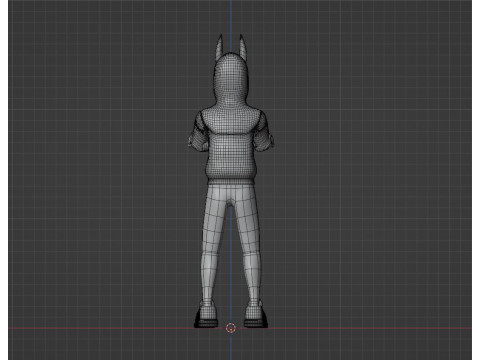Select the right pointed ear on the hood

click(243, 47)
